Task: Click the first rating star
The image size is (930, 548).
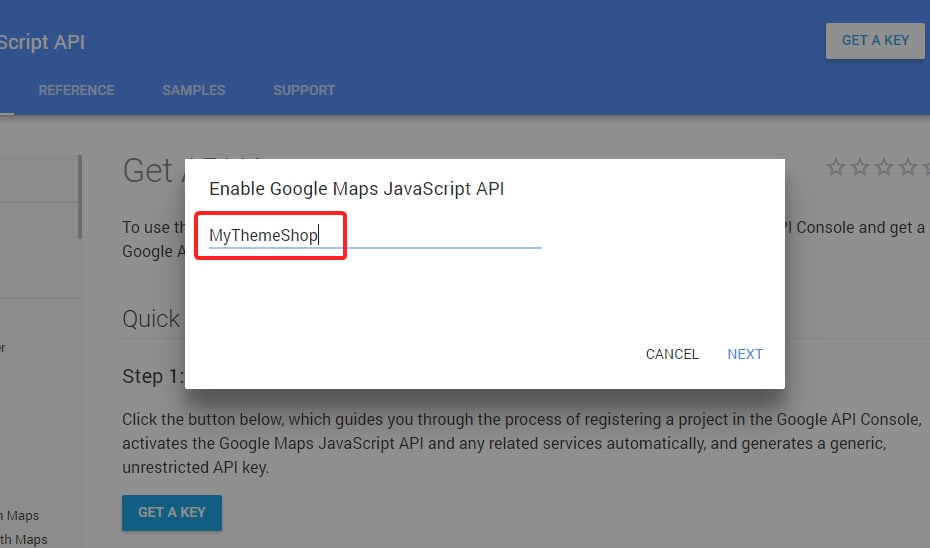Action: [836, 167]
